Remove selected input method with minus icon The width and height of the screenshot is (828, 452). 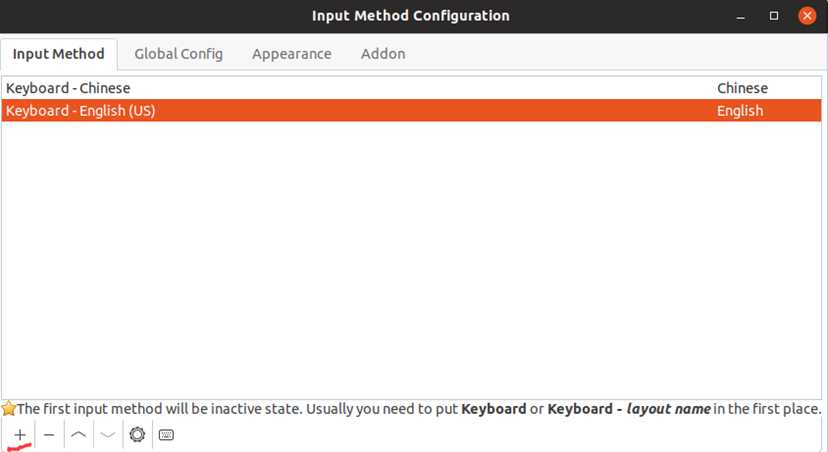coord(49,435)
